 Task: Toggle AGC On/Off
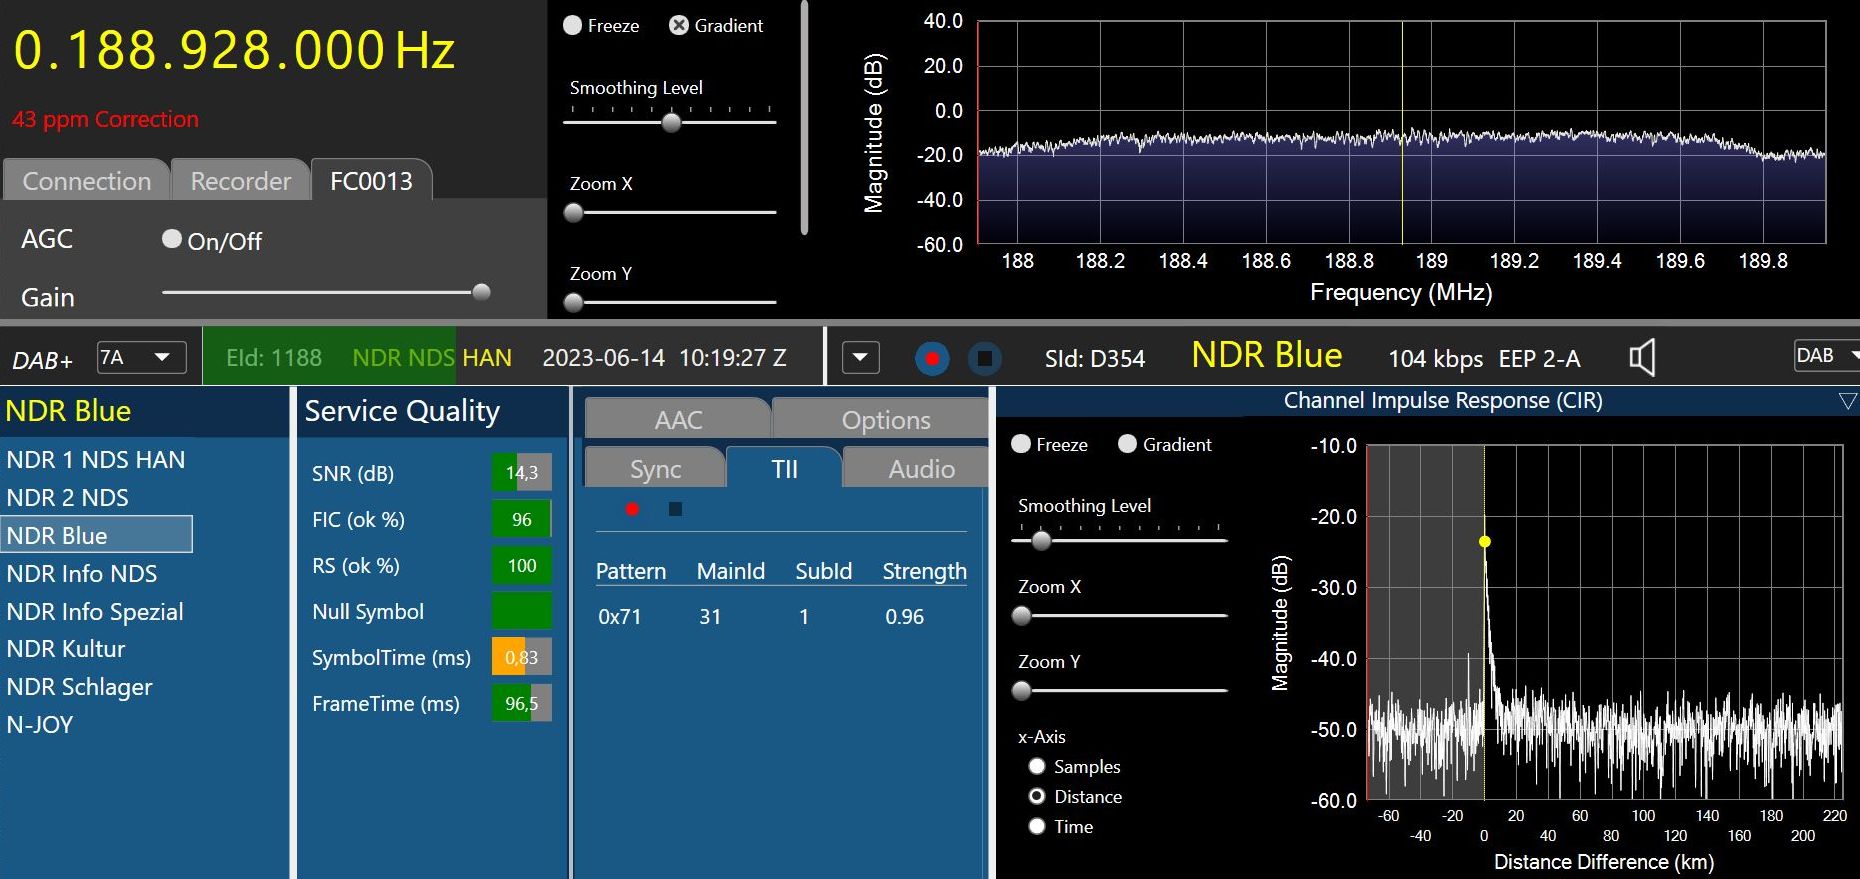click(172, 239)
